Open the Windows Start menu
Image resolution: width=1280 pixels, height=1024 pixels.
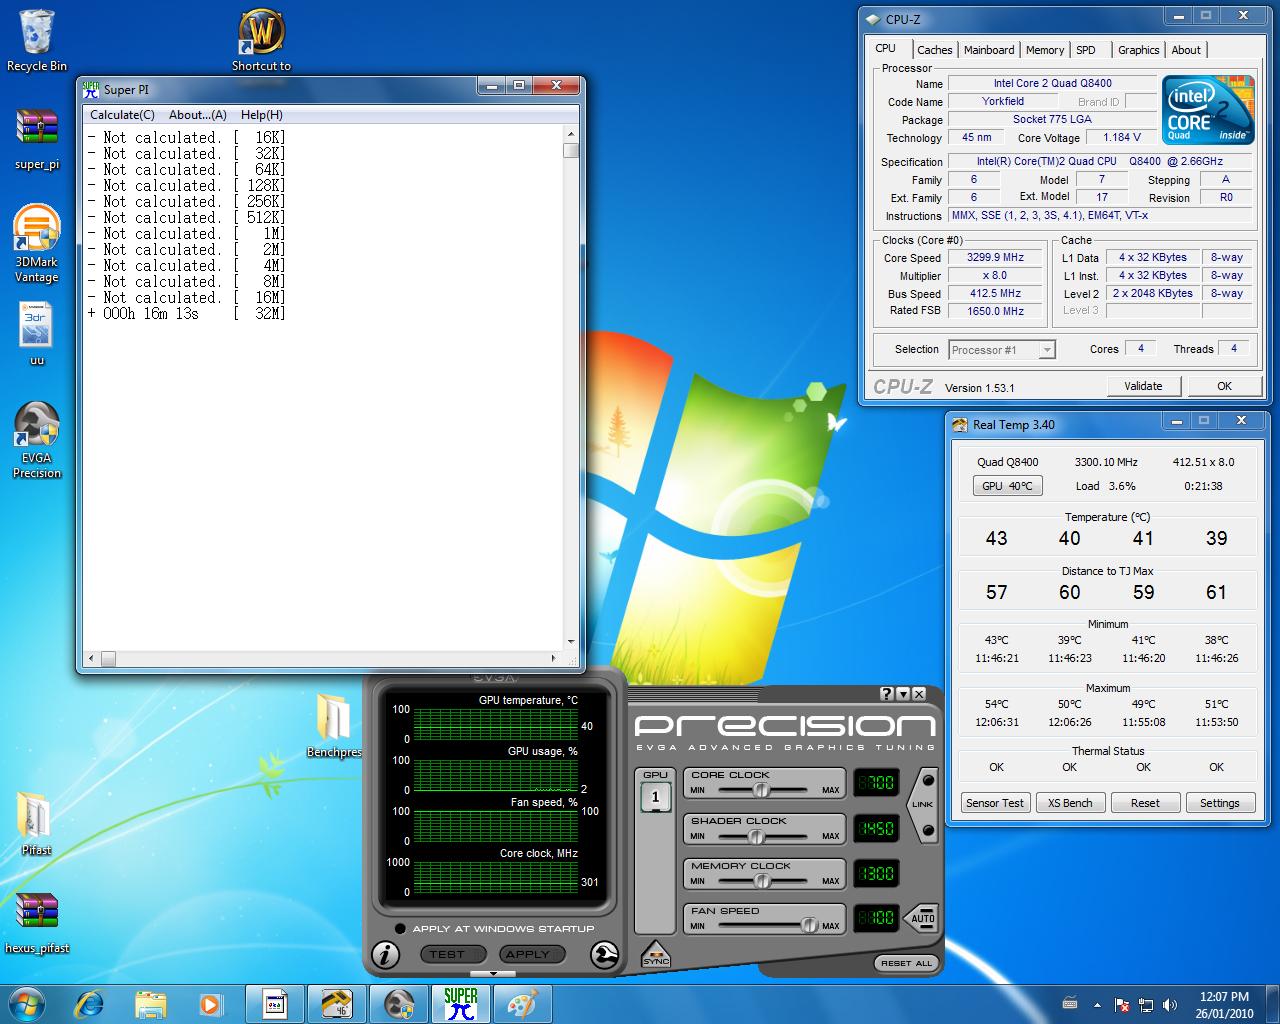click(x=26, y=1003)
